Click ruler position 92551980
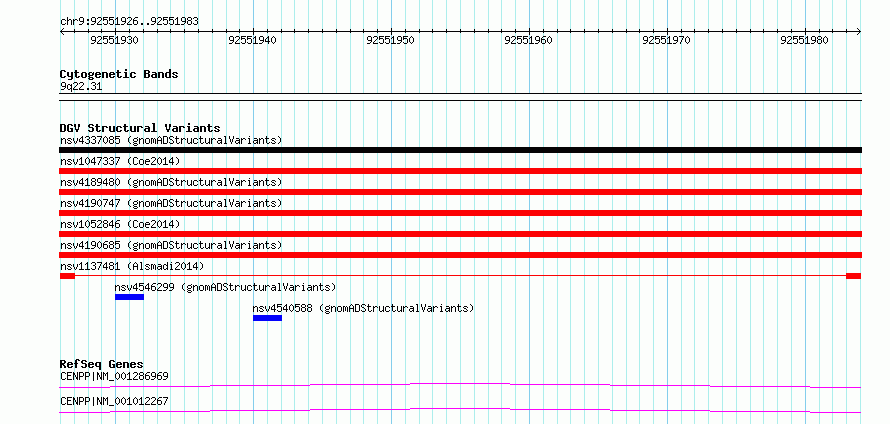Screen dimensions: 890x424 (804, 40)
